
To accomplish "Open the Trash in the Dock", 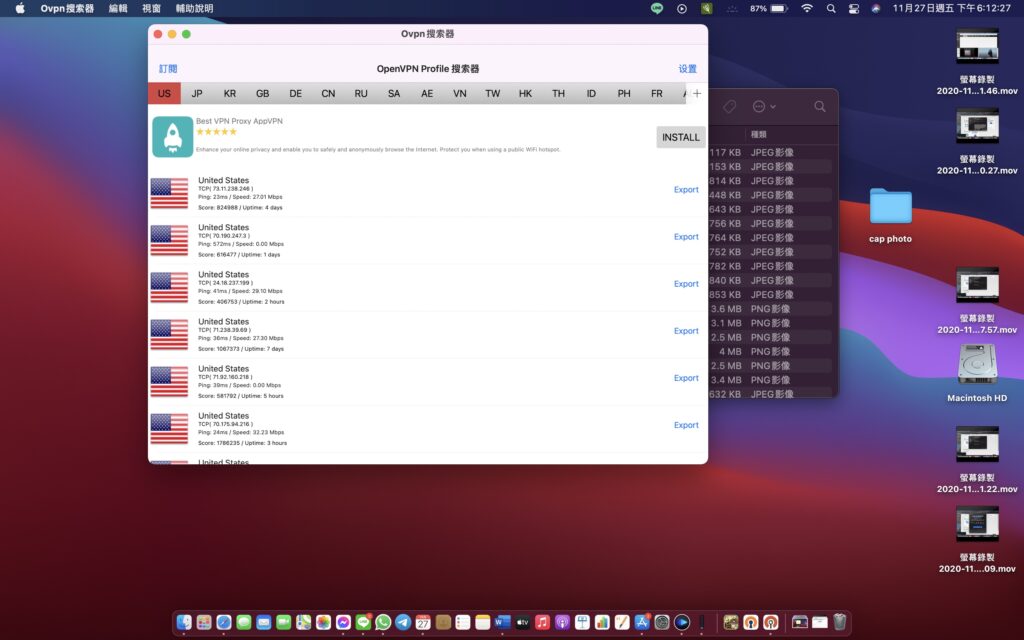I will (x=840, y=622).
